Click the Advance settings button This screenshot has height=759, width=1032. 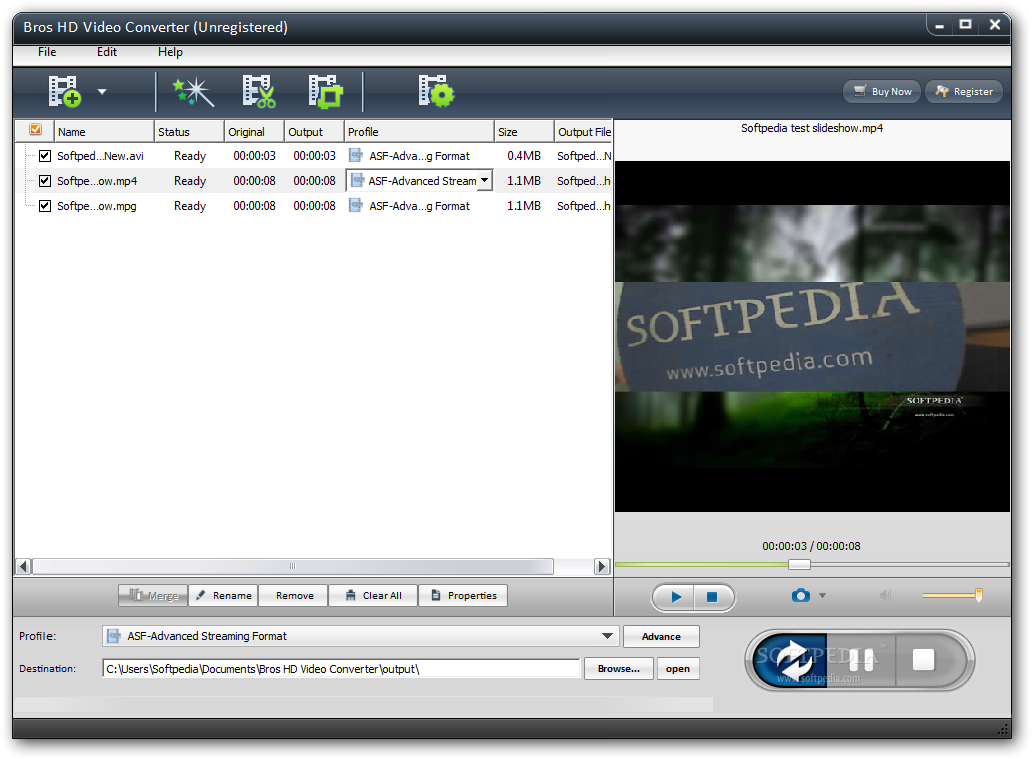coord(661,637)
